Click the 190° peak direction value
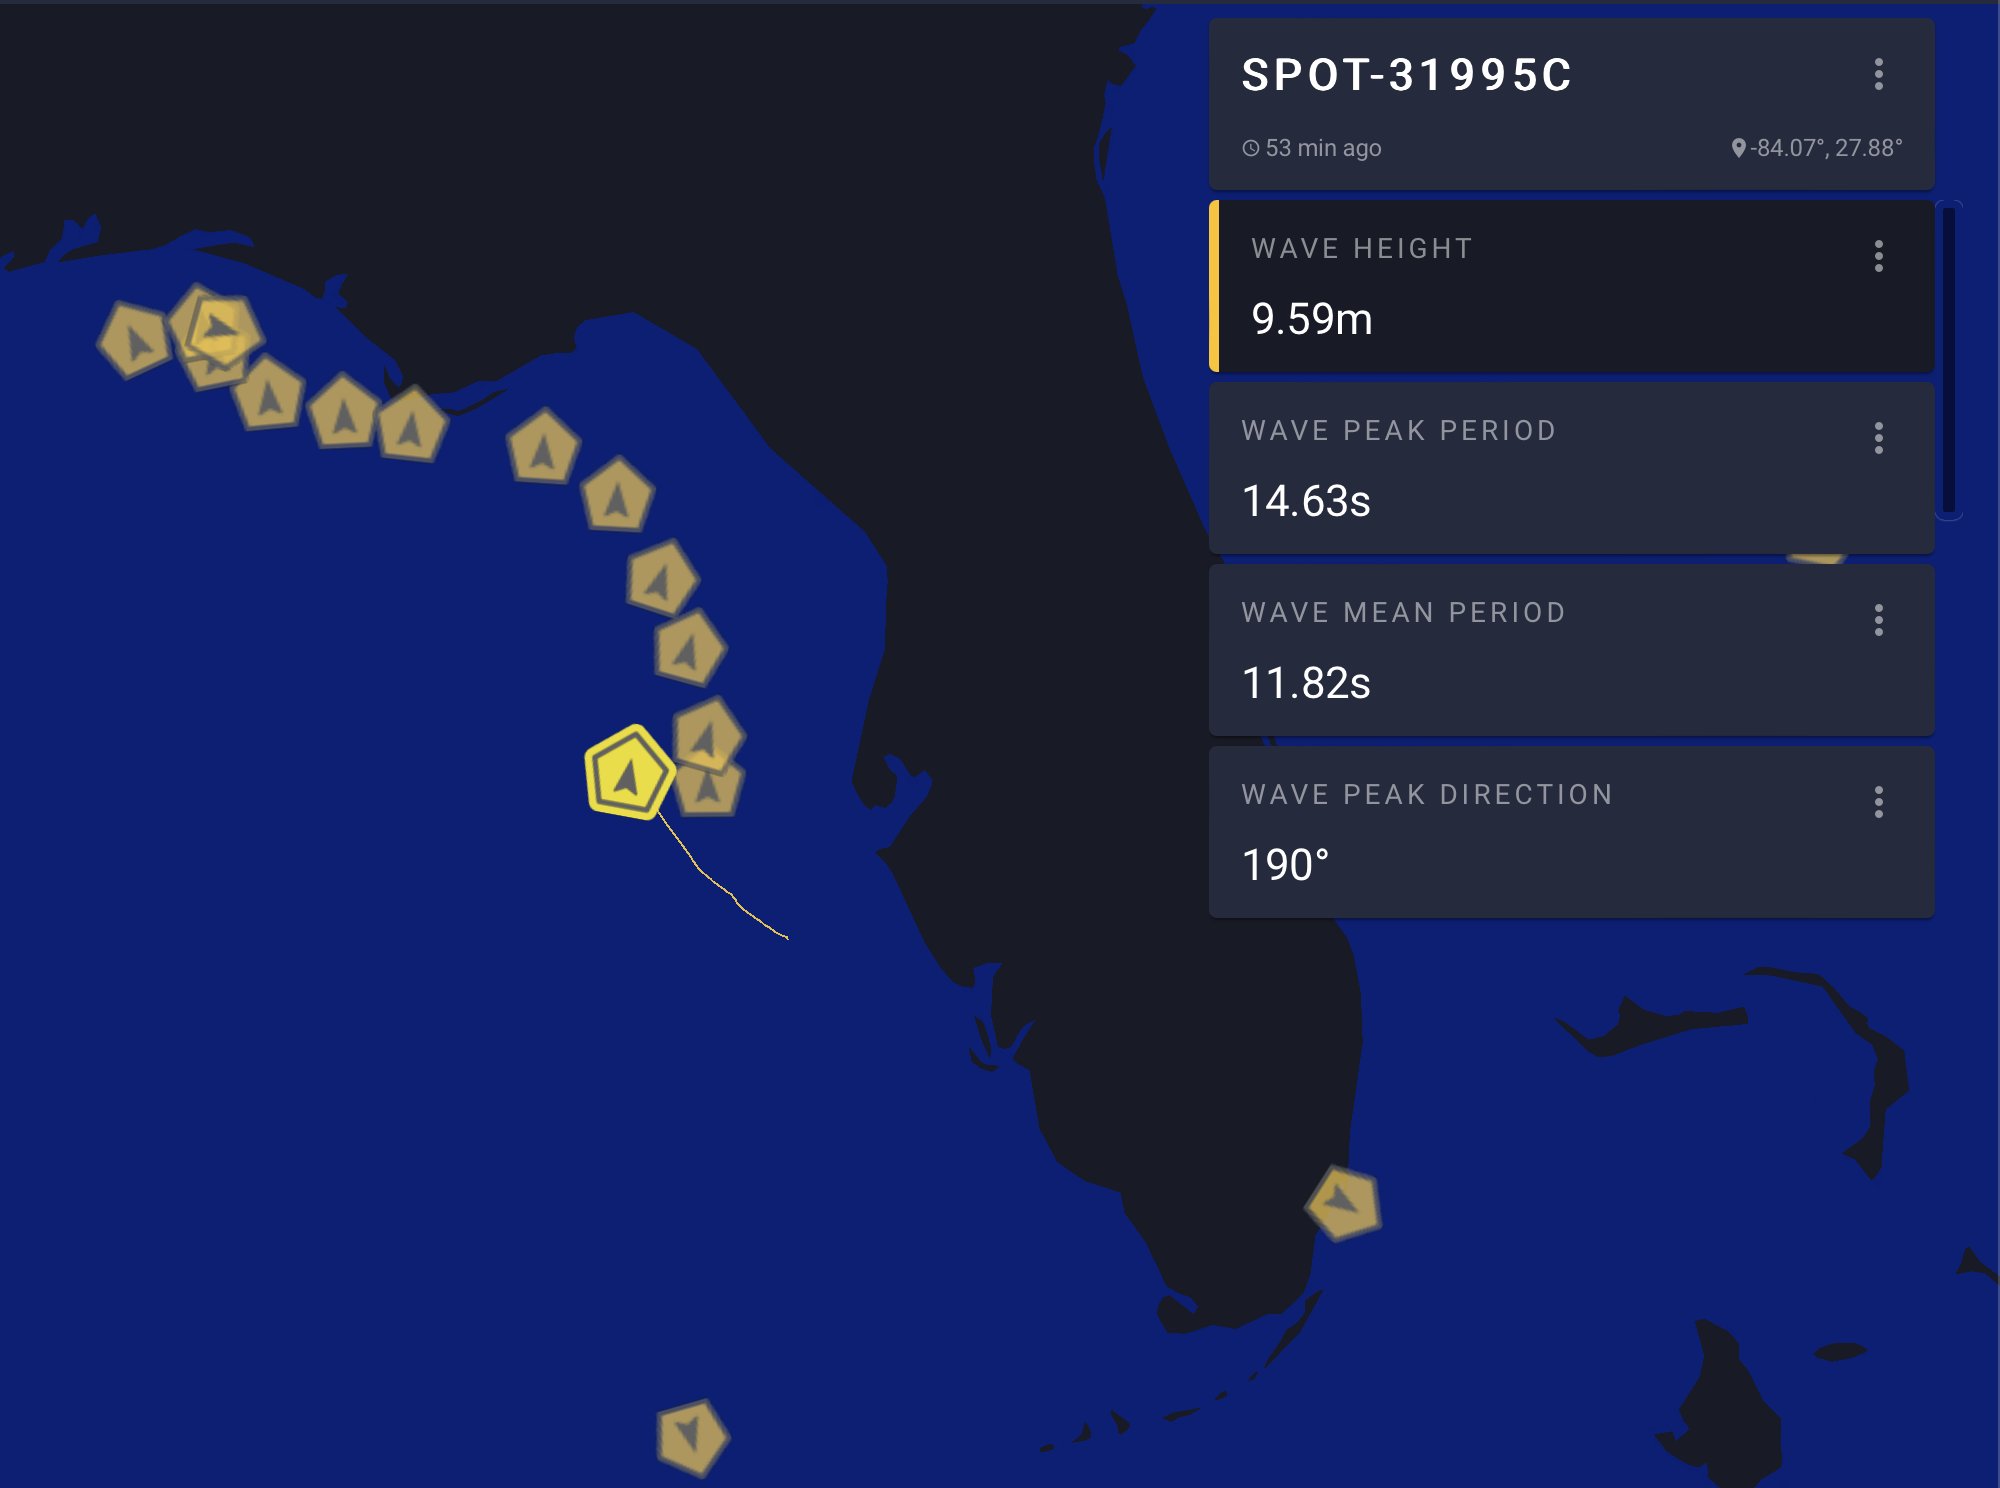Screen dimensions: 2000x1488 click(x=1285, y=865)
